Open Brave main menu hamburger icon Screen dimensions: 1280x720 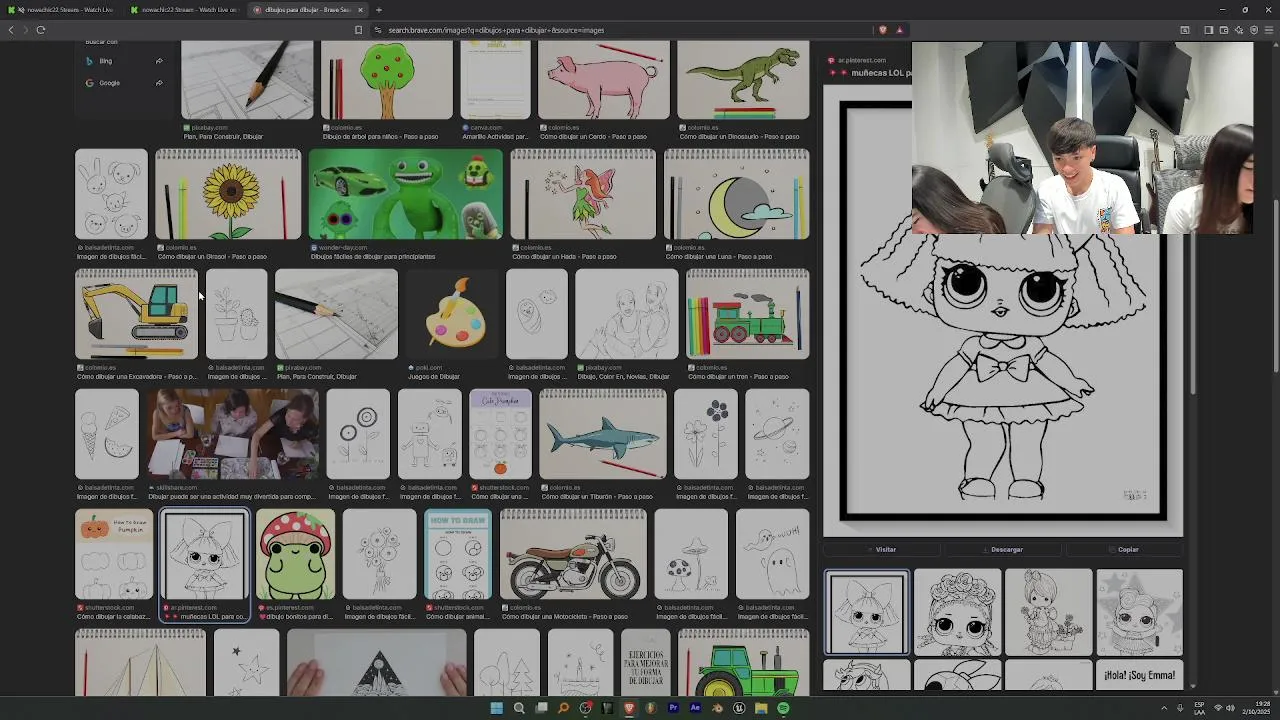(1269, 30)
